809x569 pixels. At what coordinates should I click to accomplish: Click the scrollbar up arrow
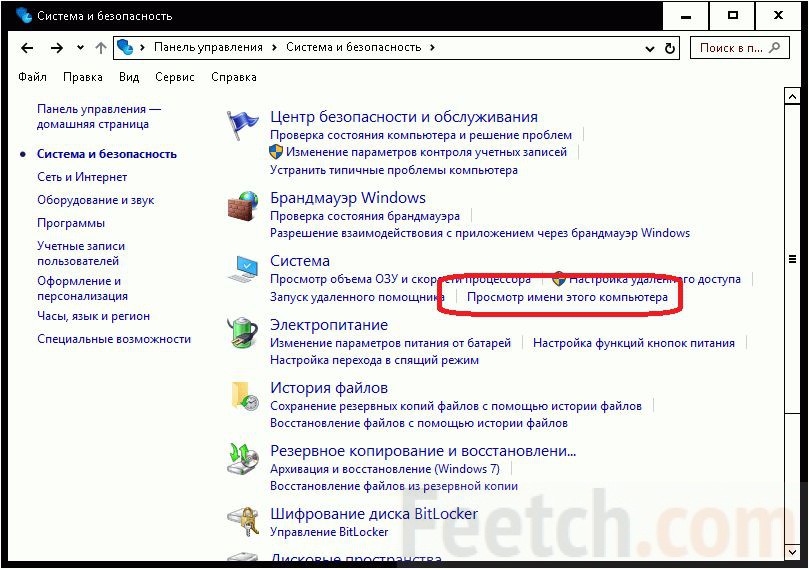[792, 96]
